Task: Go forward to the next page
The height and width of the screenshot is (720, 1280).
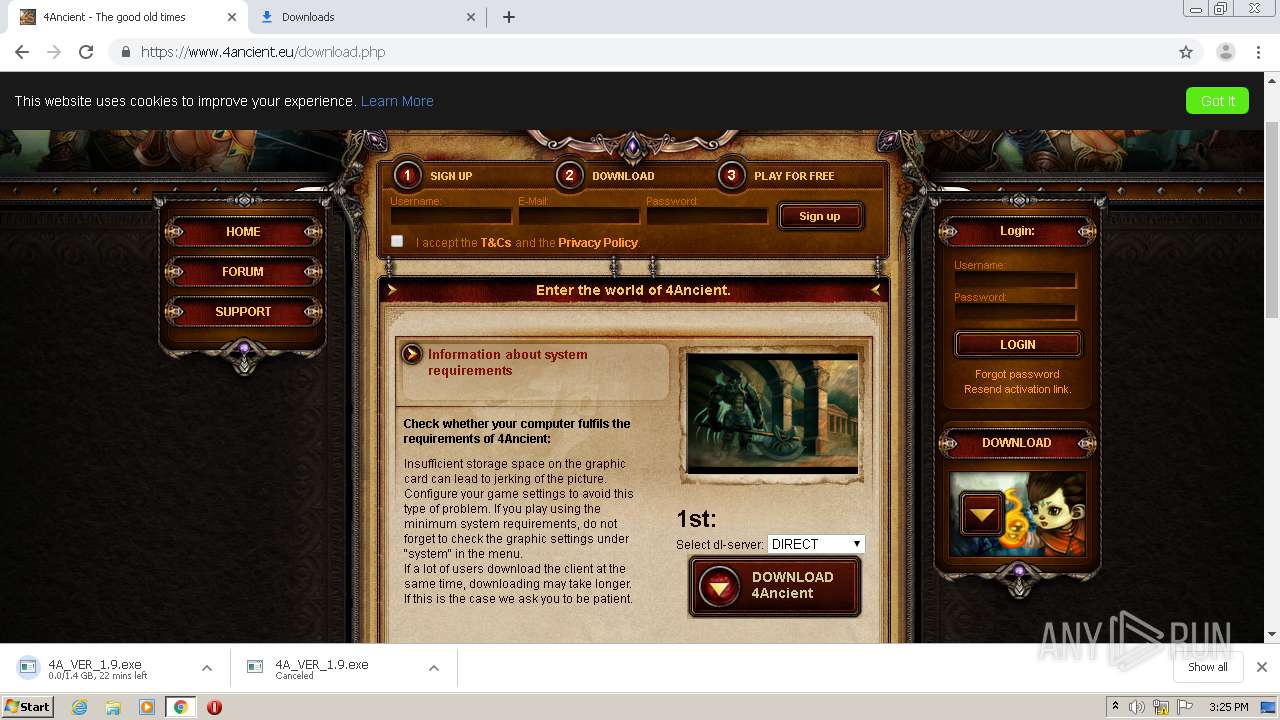Action: pyautogui.click(x=54, y=52)
